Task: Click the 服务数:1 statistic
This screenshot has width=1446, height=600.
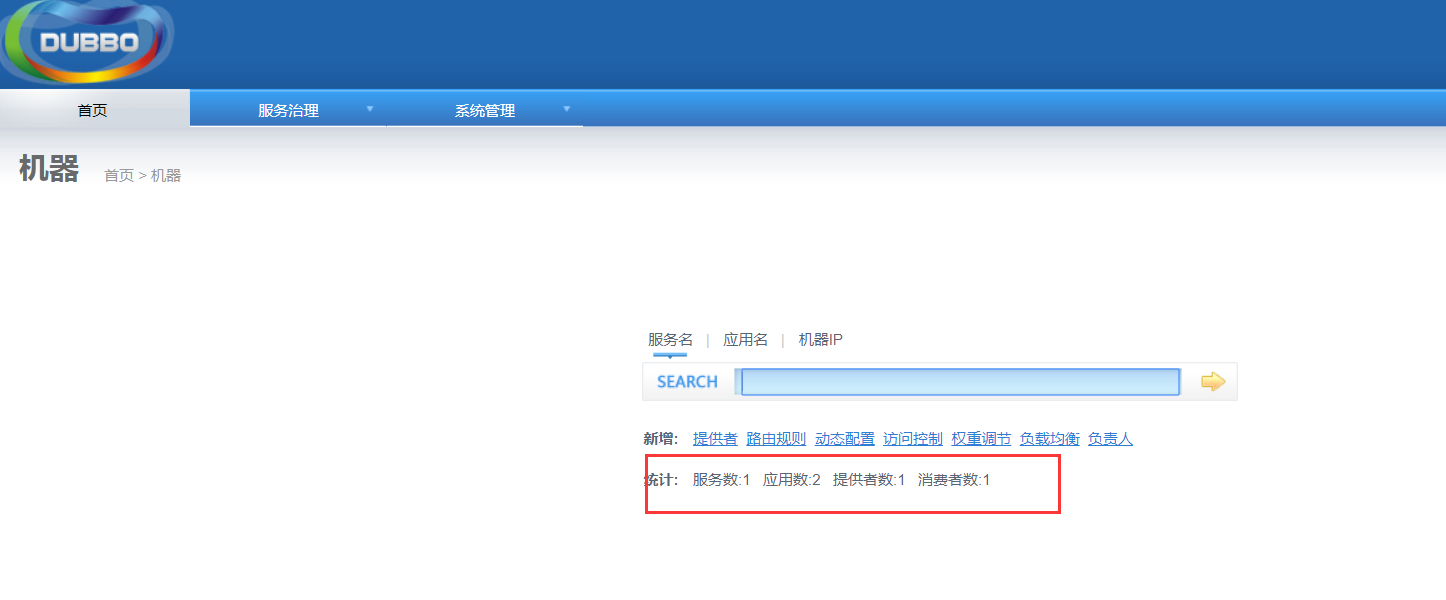Action: [721, 480]
